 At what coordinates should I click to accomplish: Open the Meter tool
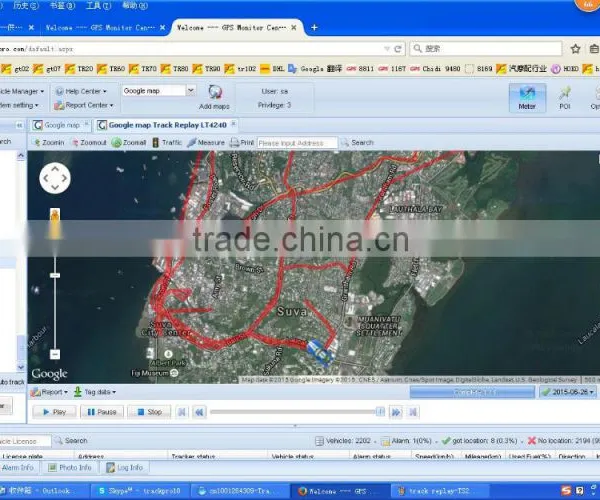[527, 98]
